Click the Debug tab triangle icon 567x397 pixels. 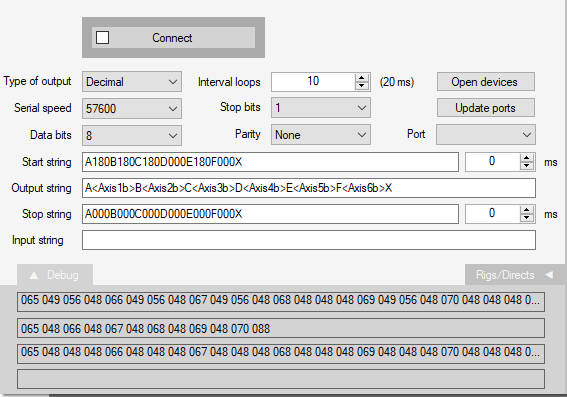tap(34, 276)
